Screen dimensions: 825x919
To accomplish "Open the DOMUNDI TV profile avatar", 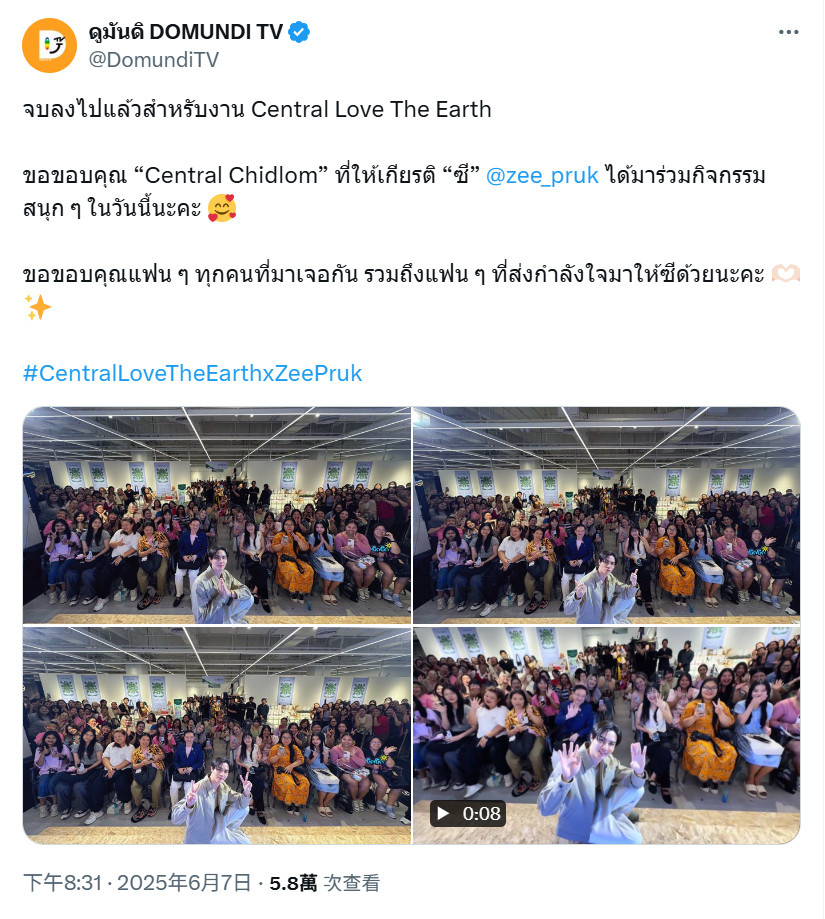I will point(49,45).
